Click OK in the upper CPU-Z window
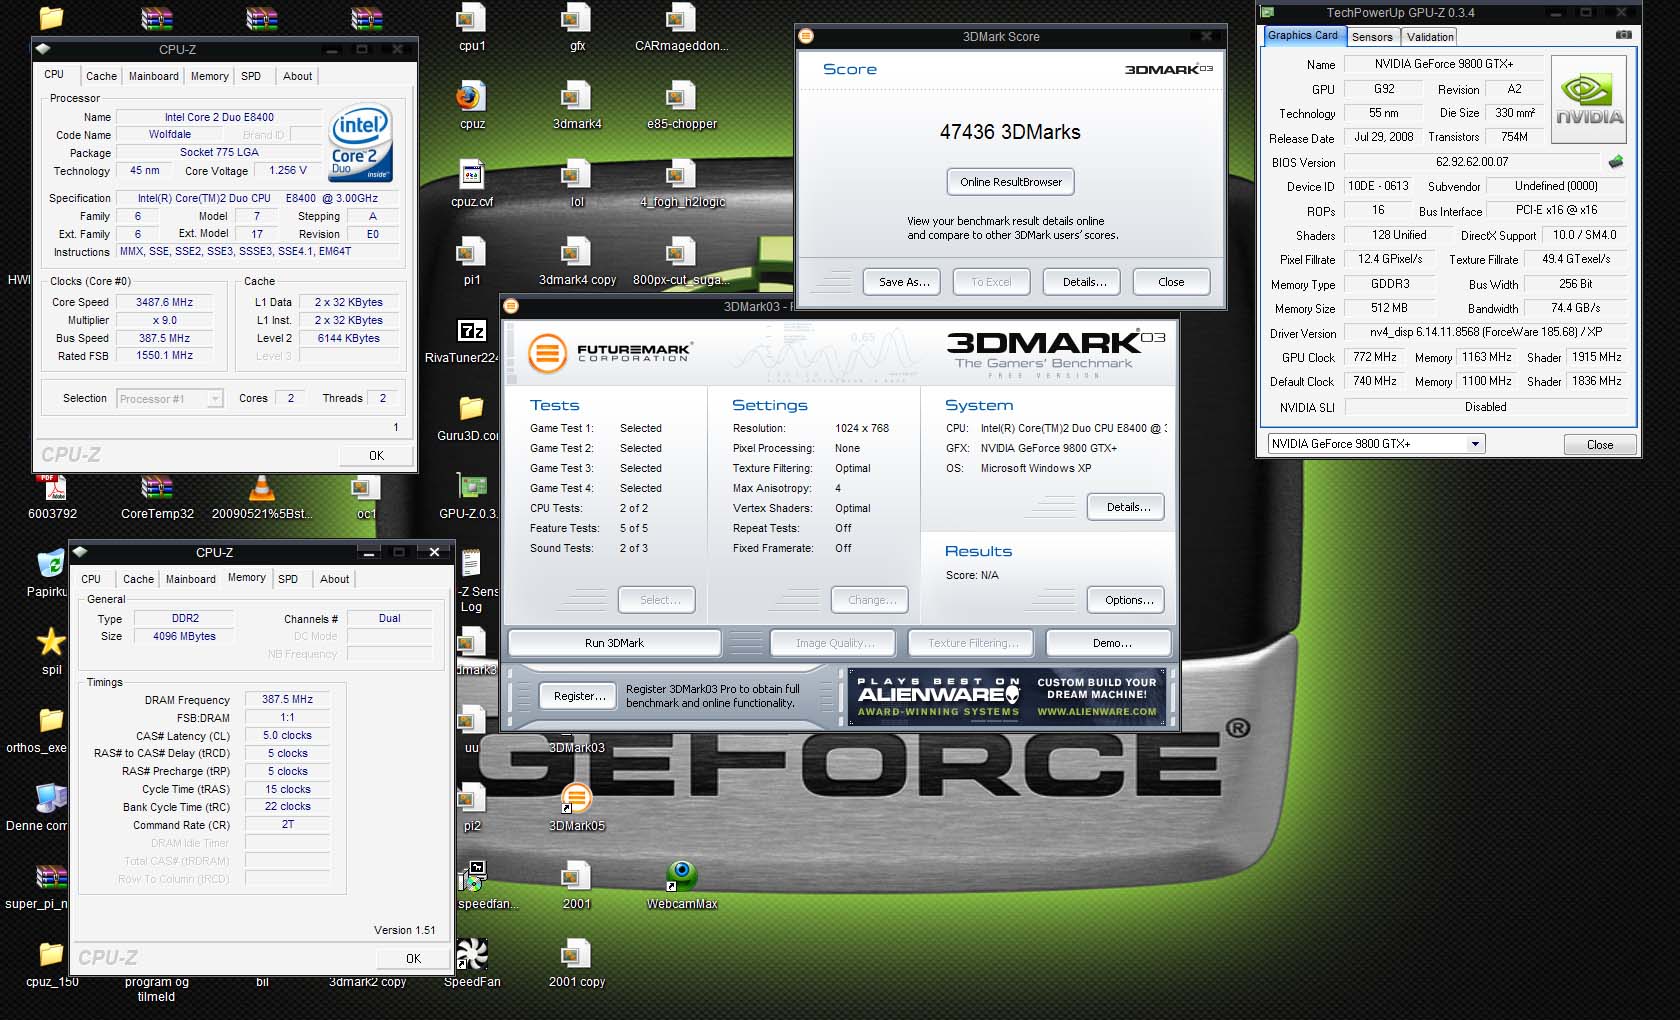The image size is (1680, 1020). (x=376, y=455)
